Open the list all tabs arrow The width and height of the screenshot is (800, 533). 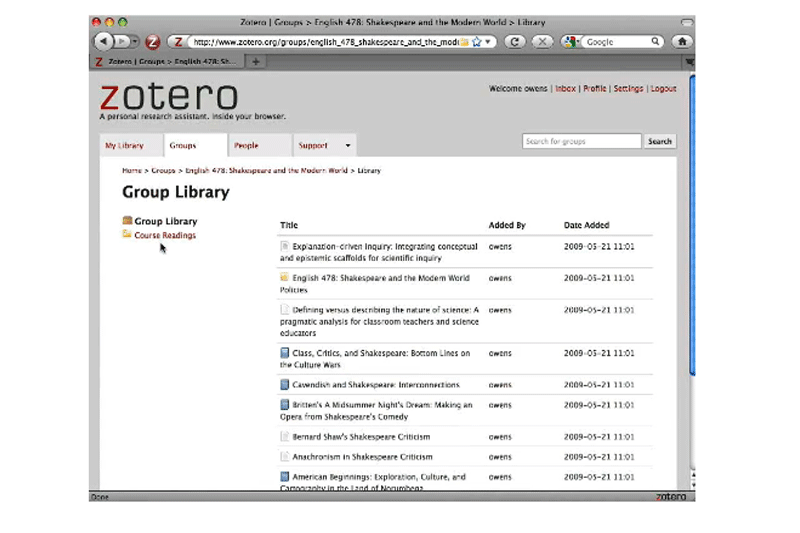click(689, 62)
